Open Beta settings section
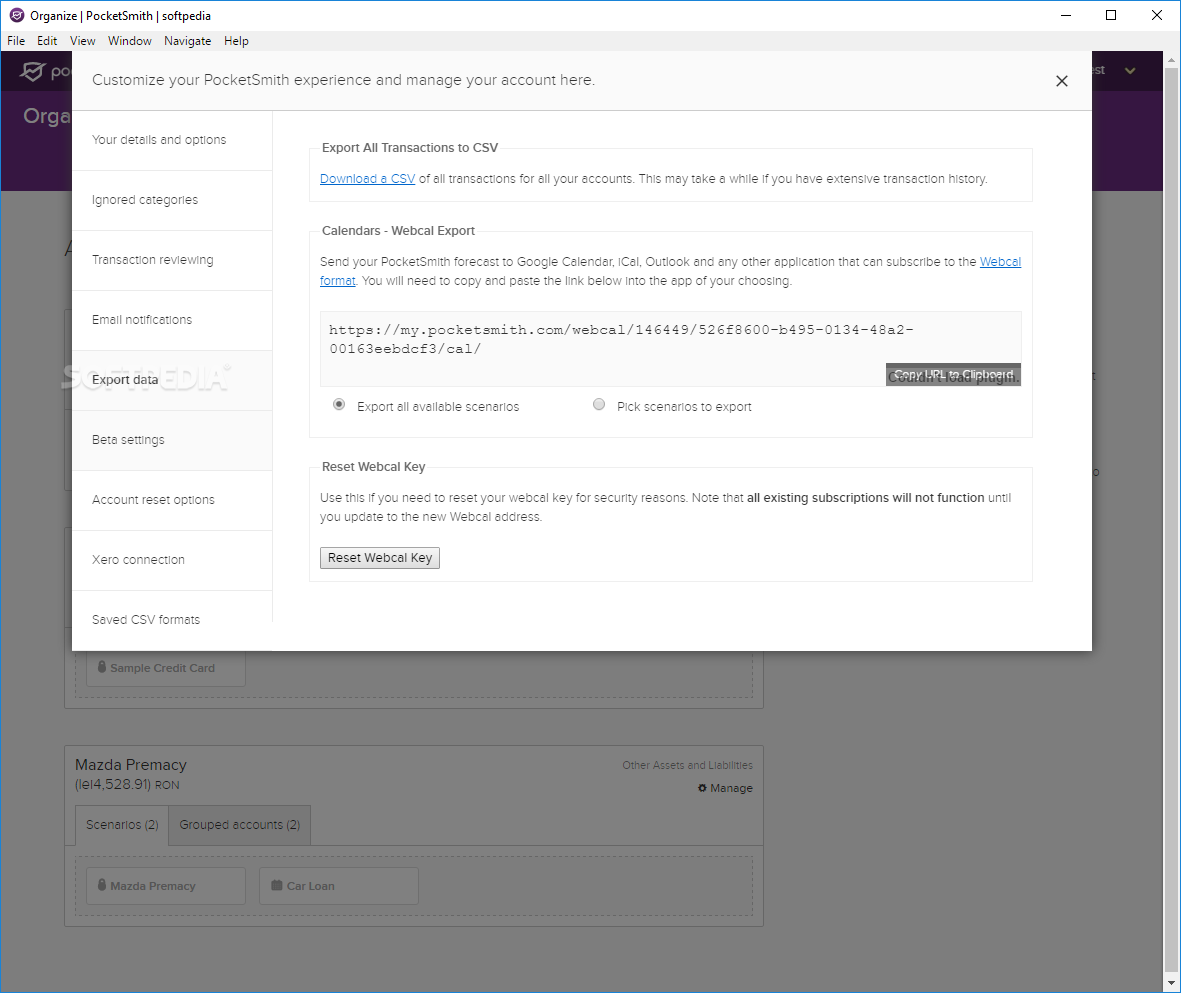This screenshot has width=1181, height=993. click(172, 440)
